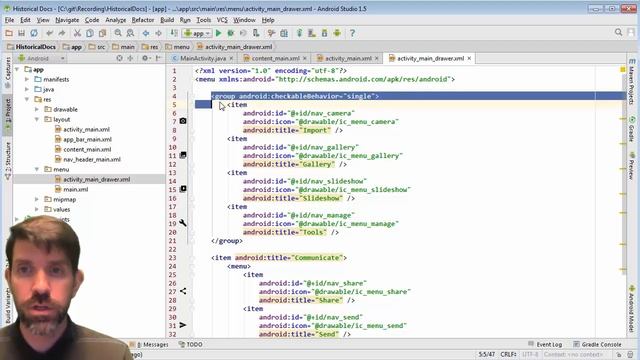Click the share gutter icon on line 27
This screenshot has width=640, height=360.
pyautogui.click(x=183, y=291)
